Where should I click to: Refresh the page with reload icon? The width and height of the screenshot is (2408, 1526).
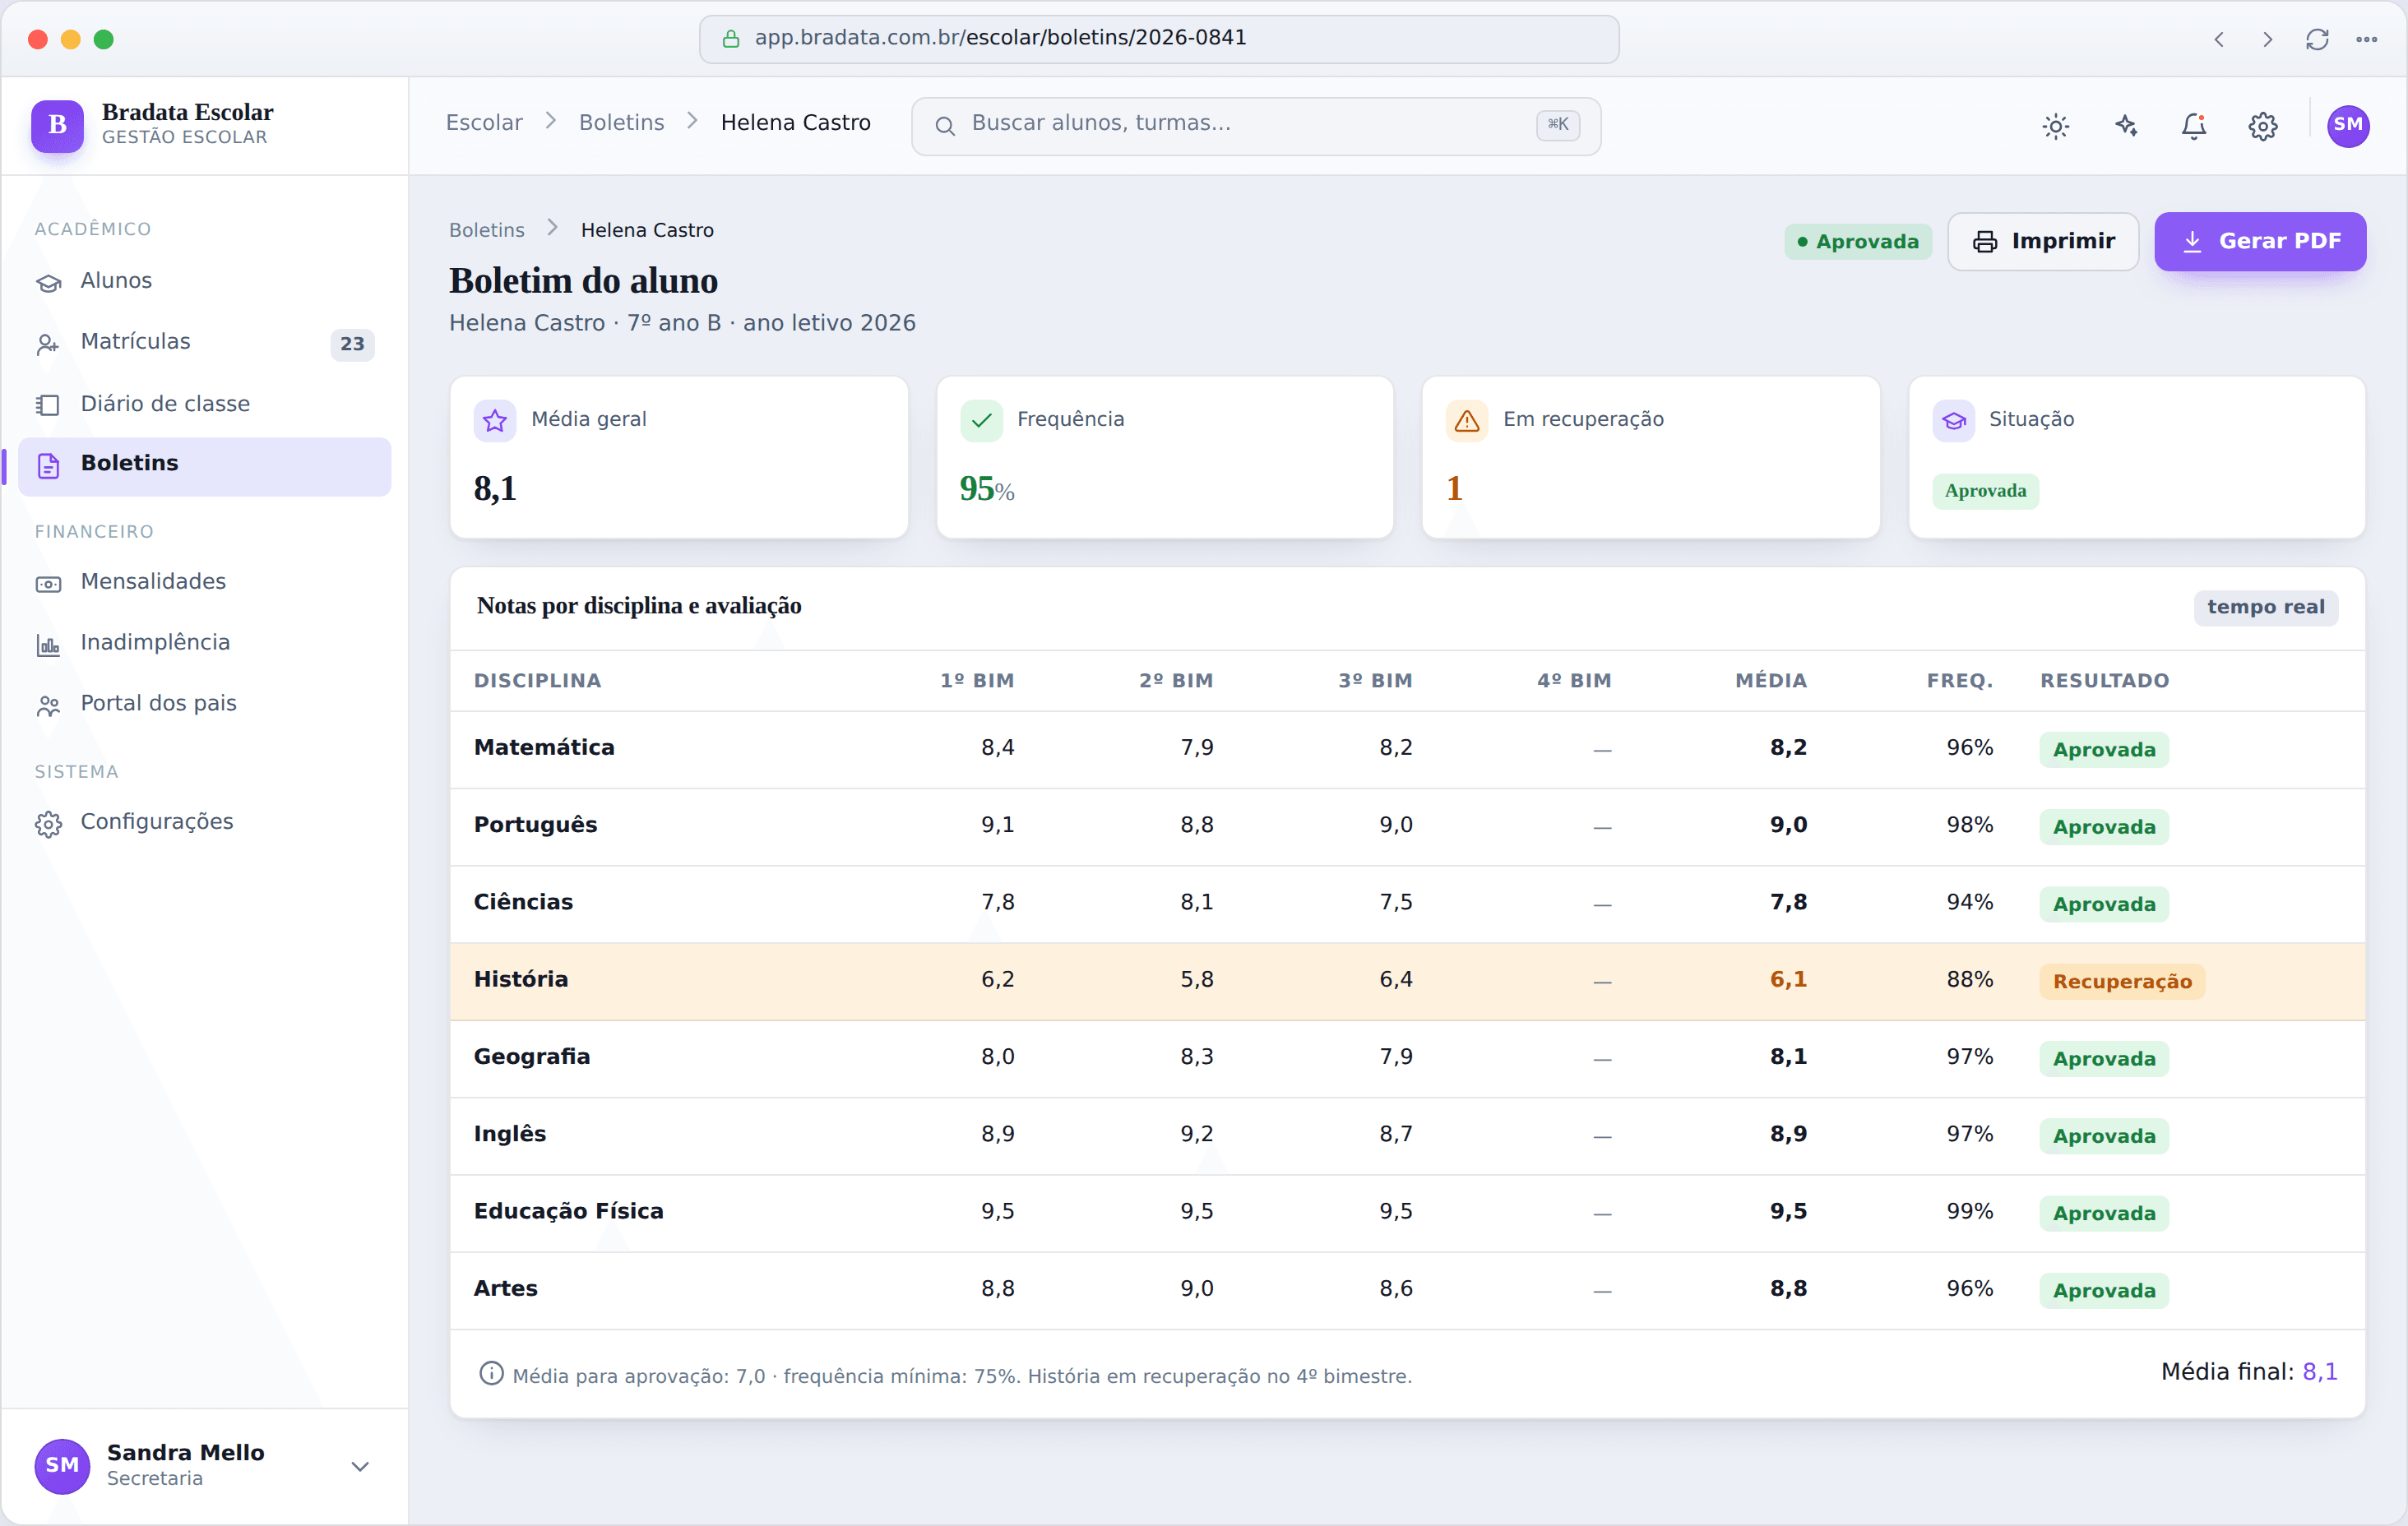2317,39
